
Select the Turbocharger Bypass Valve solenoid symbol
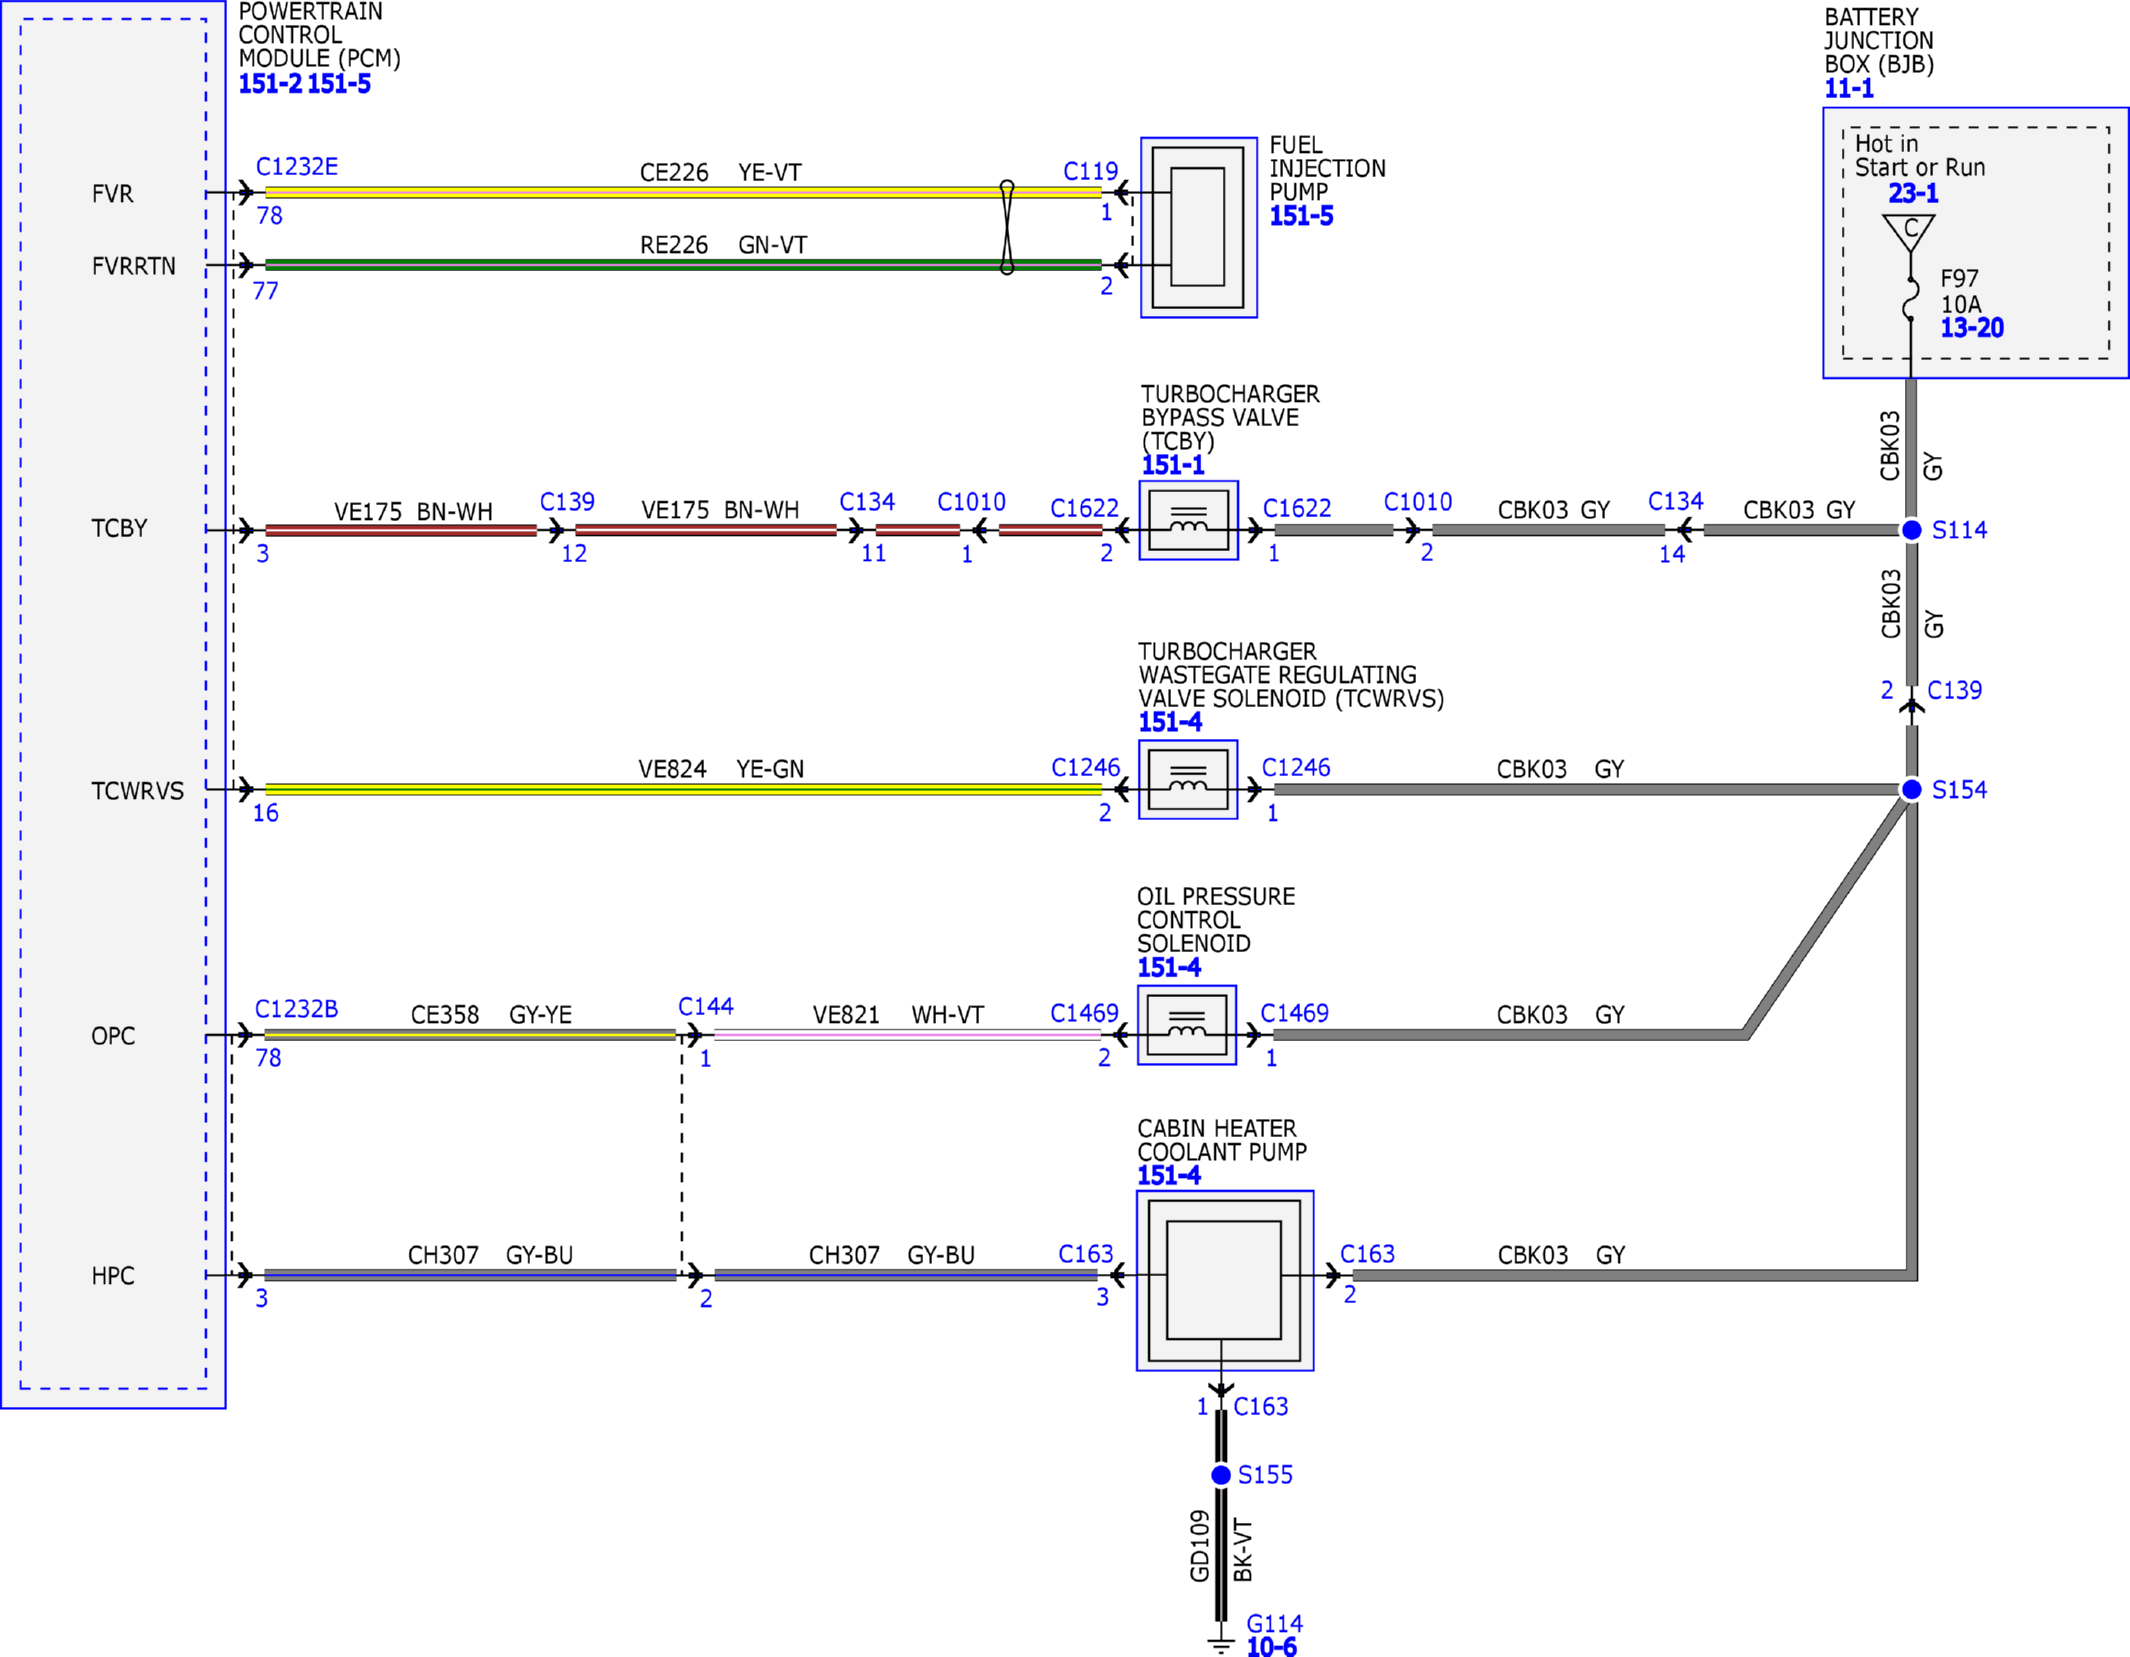[x=1189, y=521]
